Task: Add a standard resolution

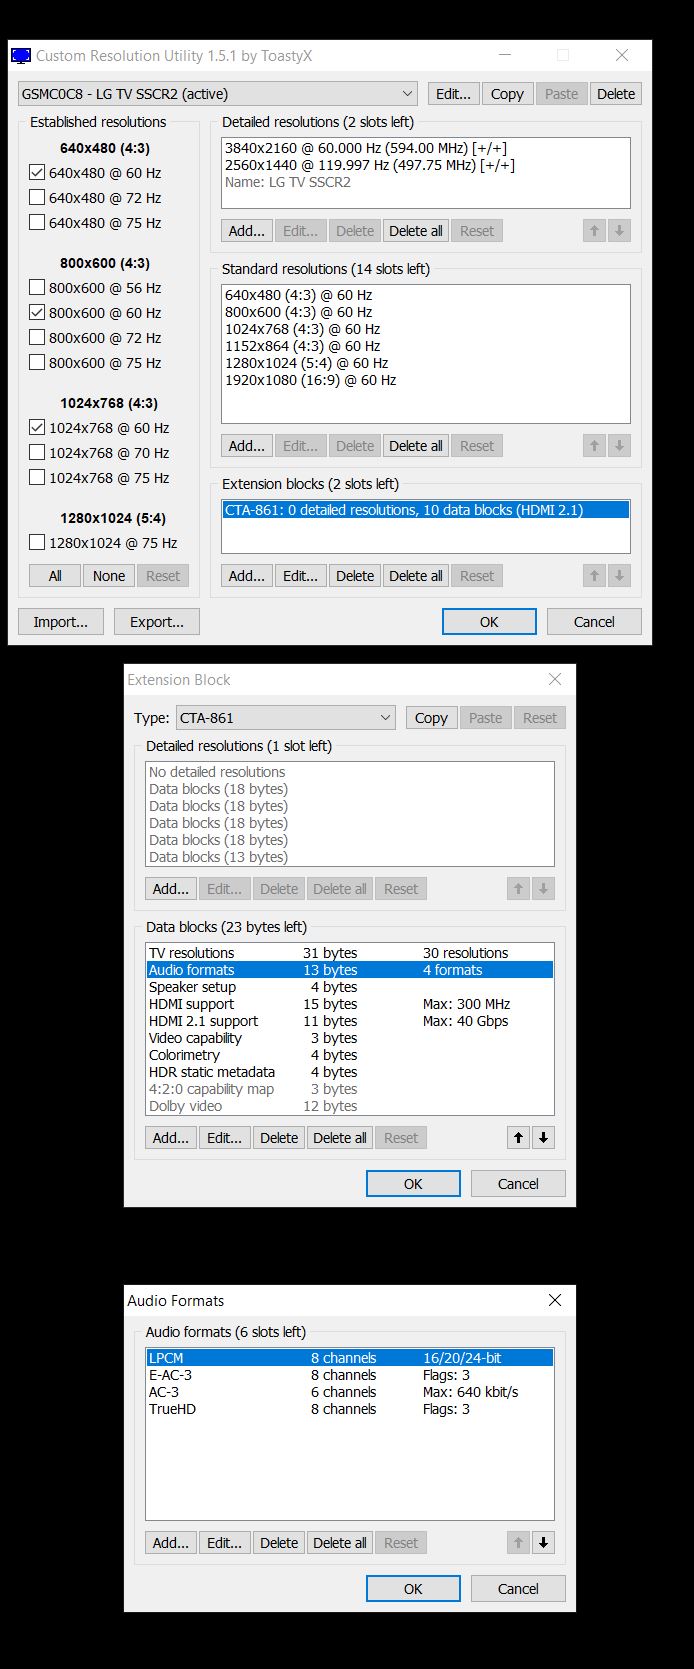Action: coord(246,446)
